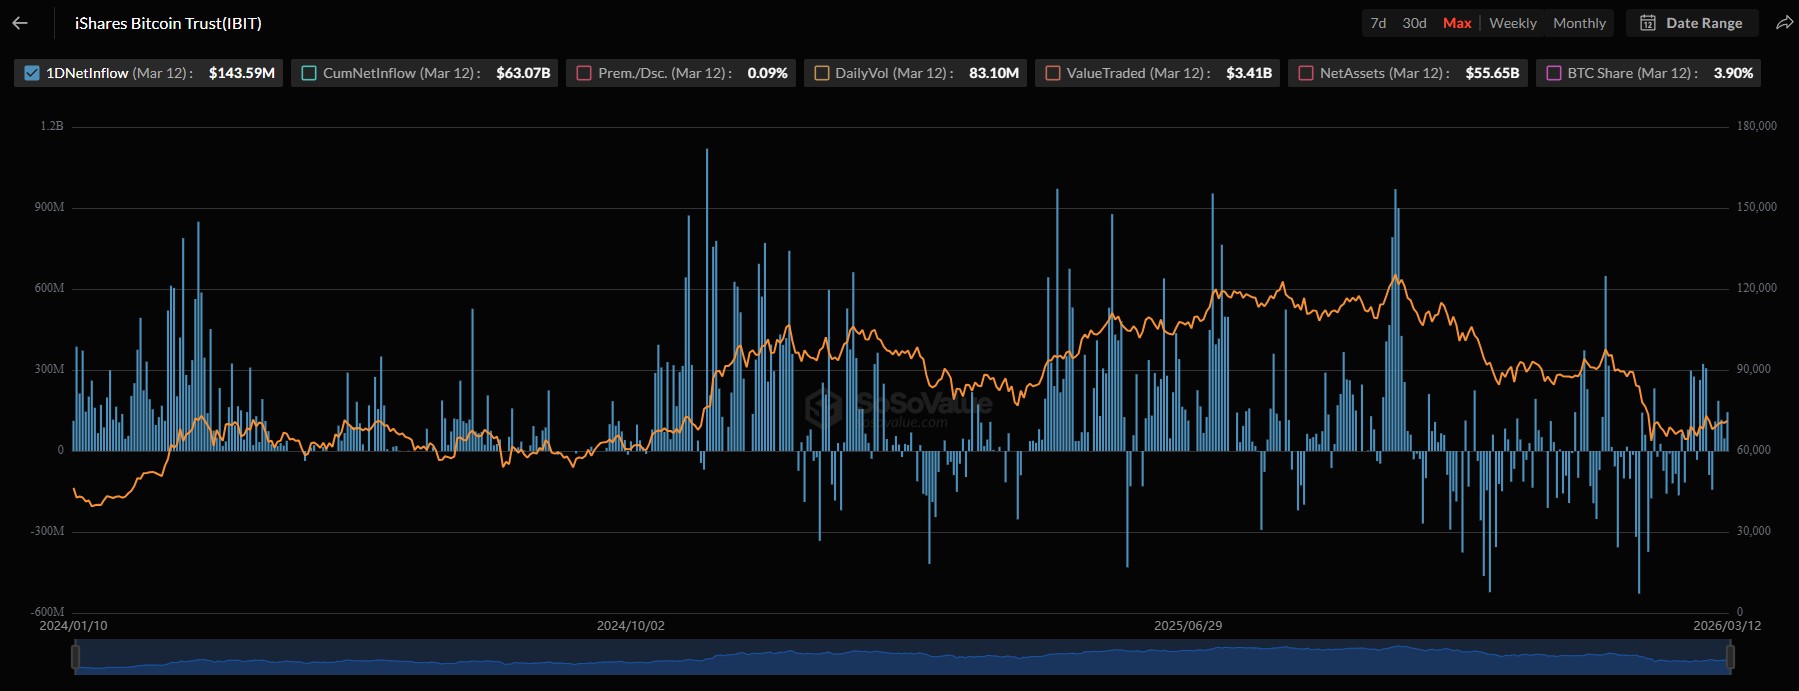Turn on the NetAssets checkbox
1799x691 pixels.
pos(1306,73)
